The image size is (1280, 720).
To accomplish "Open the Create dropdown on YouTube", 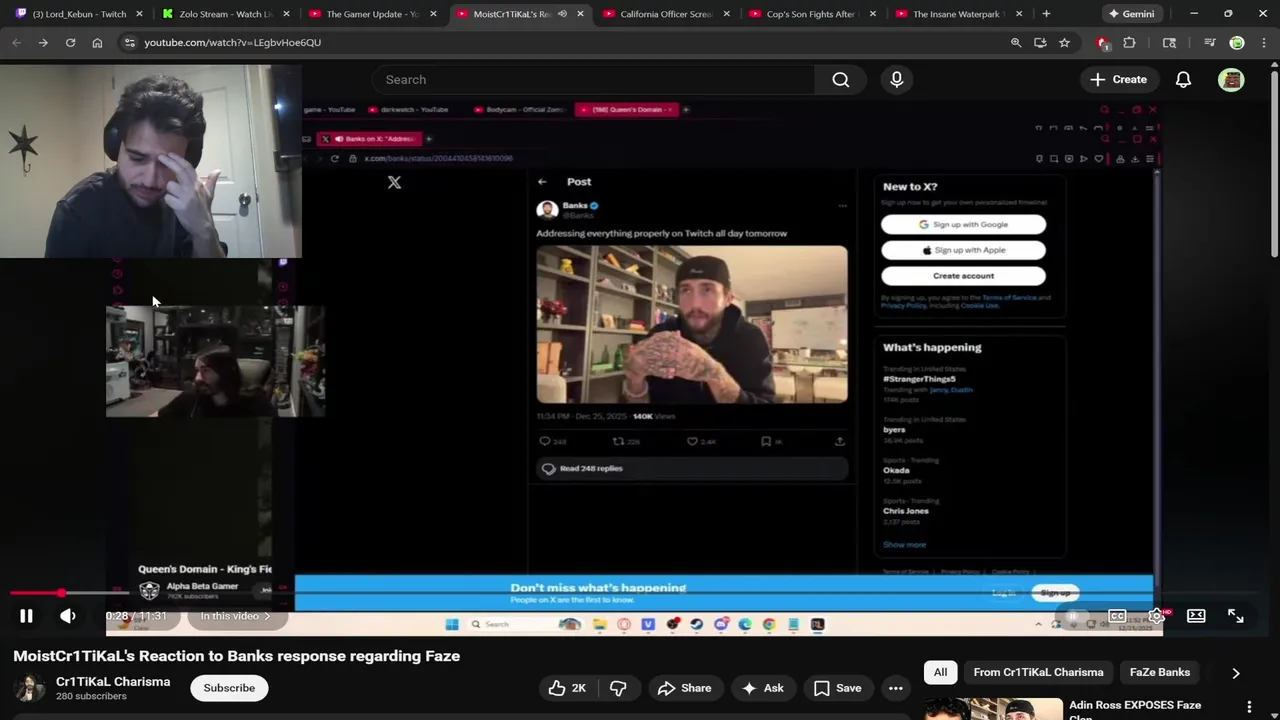I will pyautogui.click(x=1119, y=80).
